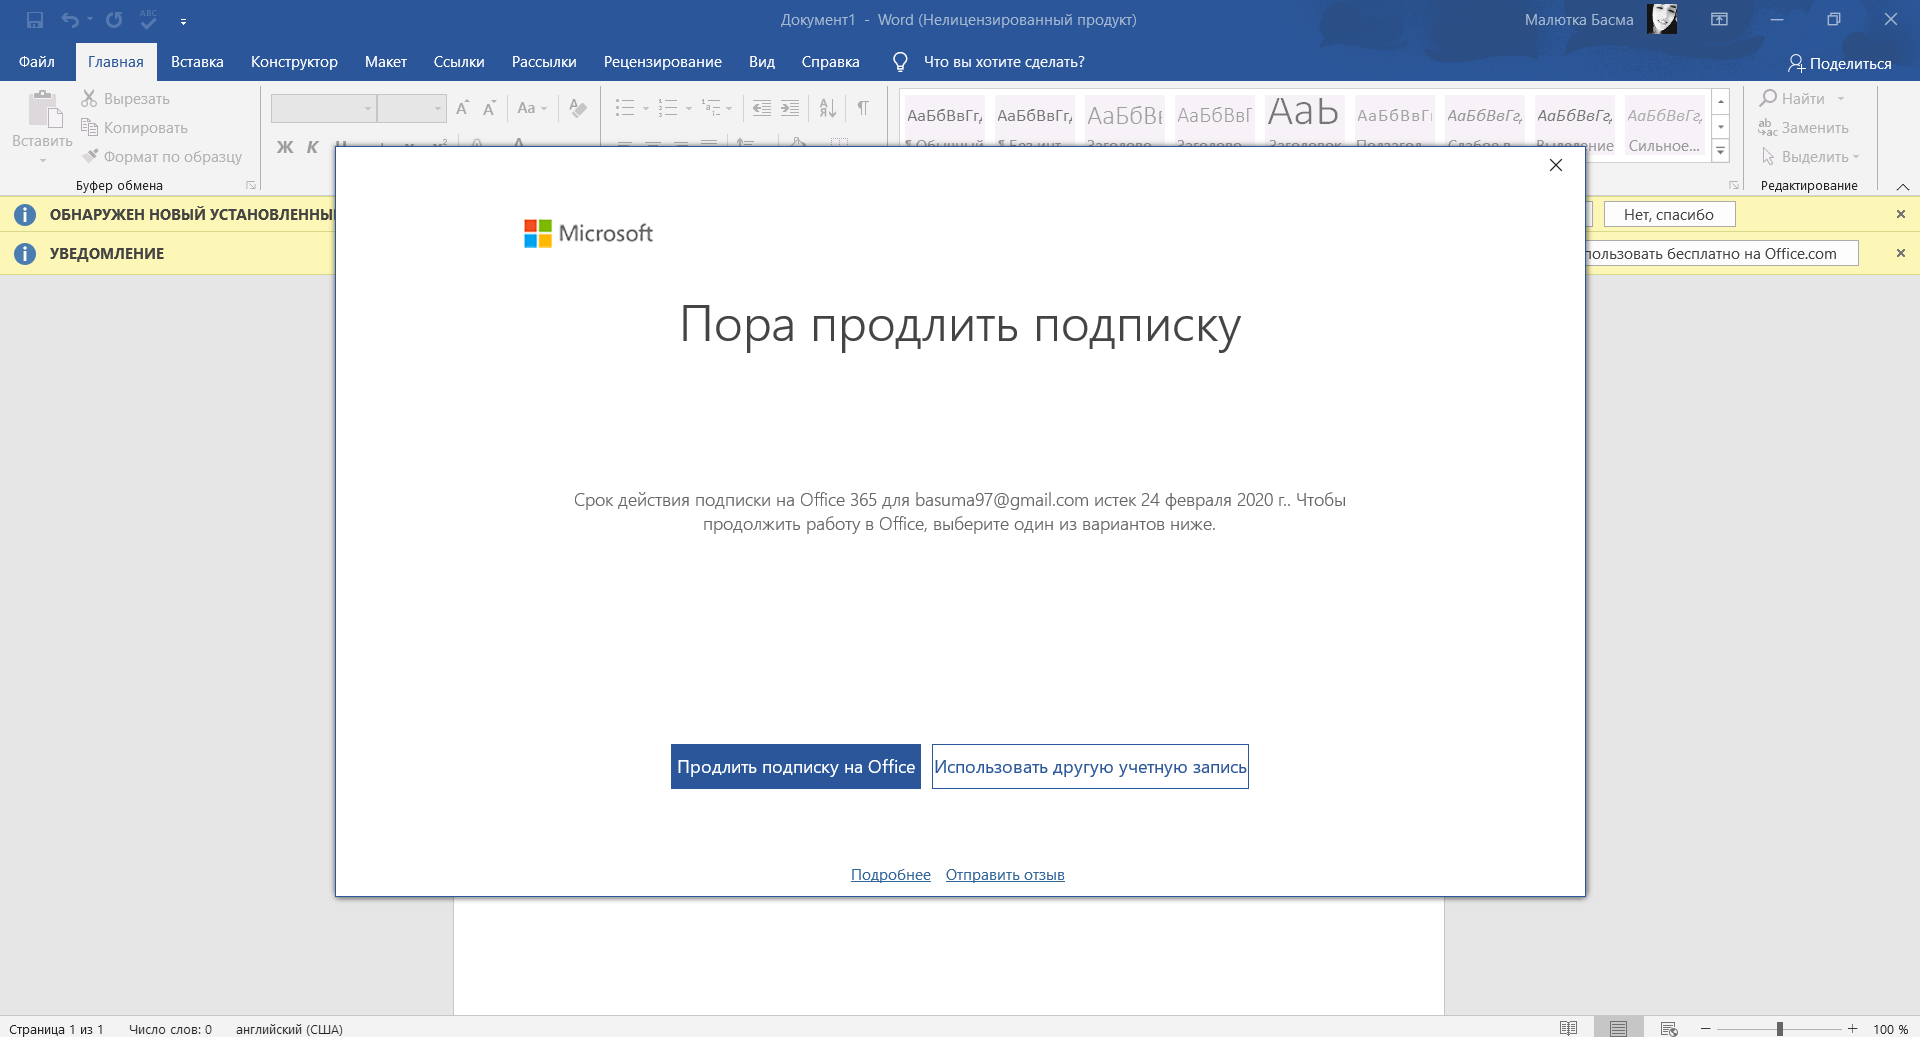The image size is (1920, 1037).
Task: Click the numbered list icon
Action: tap(668, 108)
